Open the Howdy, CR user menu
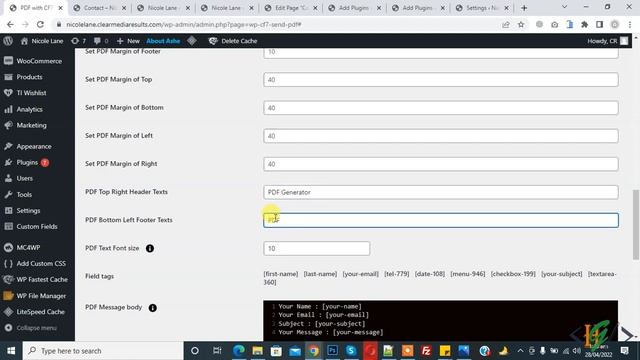The image size is (640, 360). 607,41
